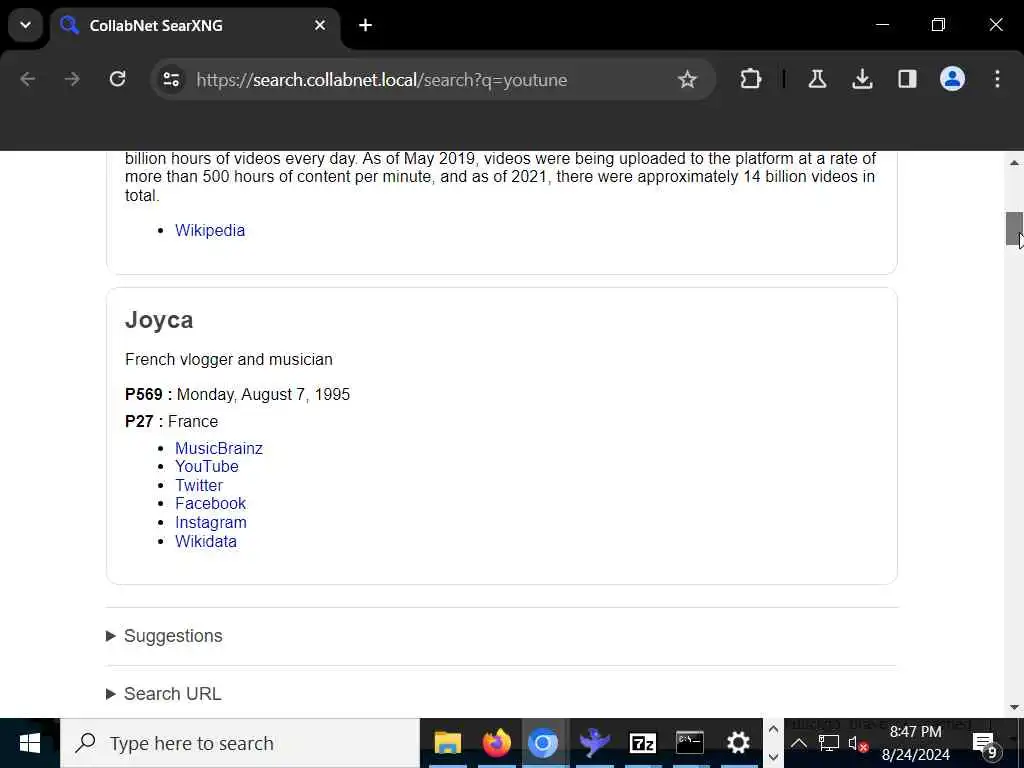The image size is (1024, 768).
Task: Open Joyca's YouTube link
Action: tap(206, 467)
